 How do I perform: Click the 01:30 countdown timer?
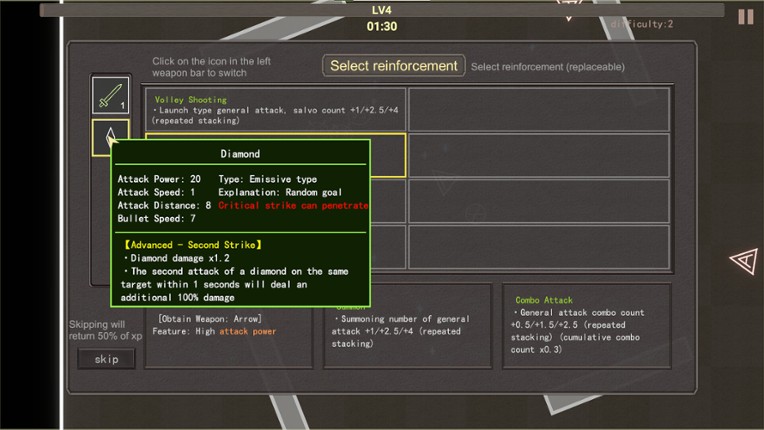tap(381, 26)
